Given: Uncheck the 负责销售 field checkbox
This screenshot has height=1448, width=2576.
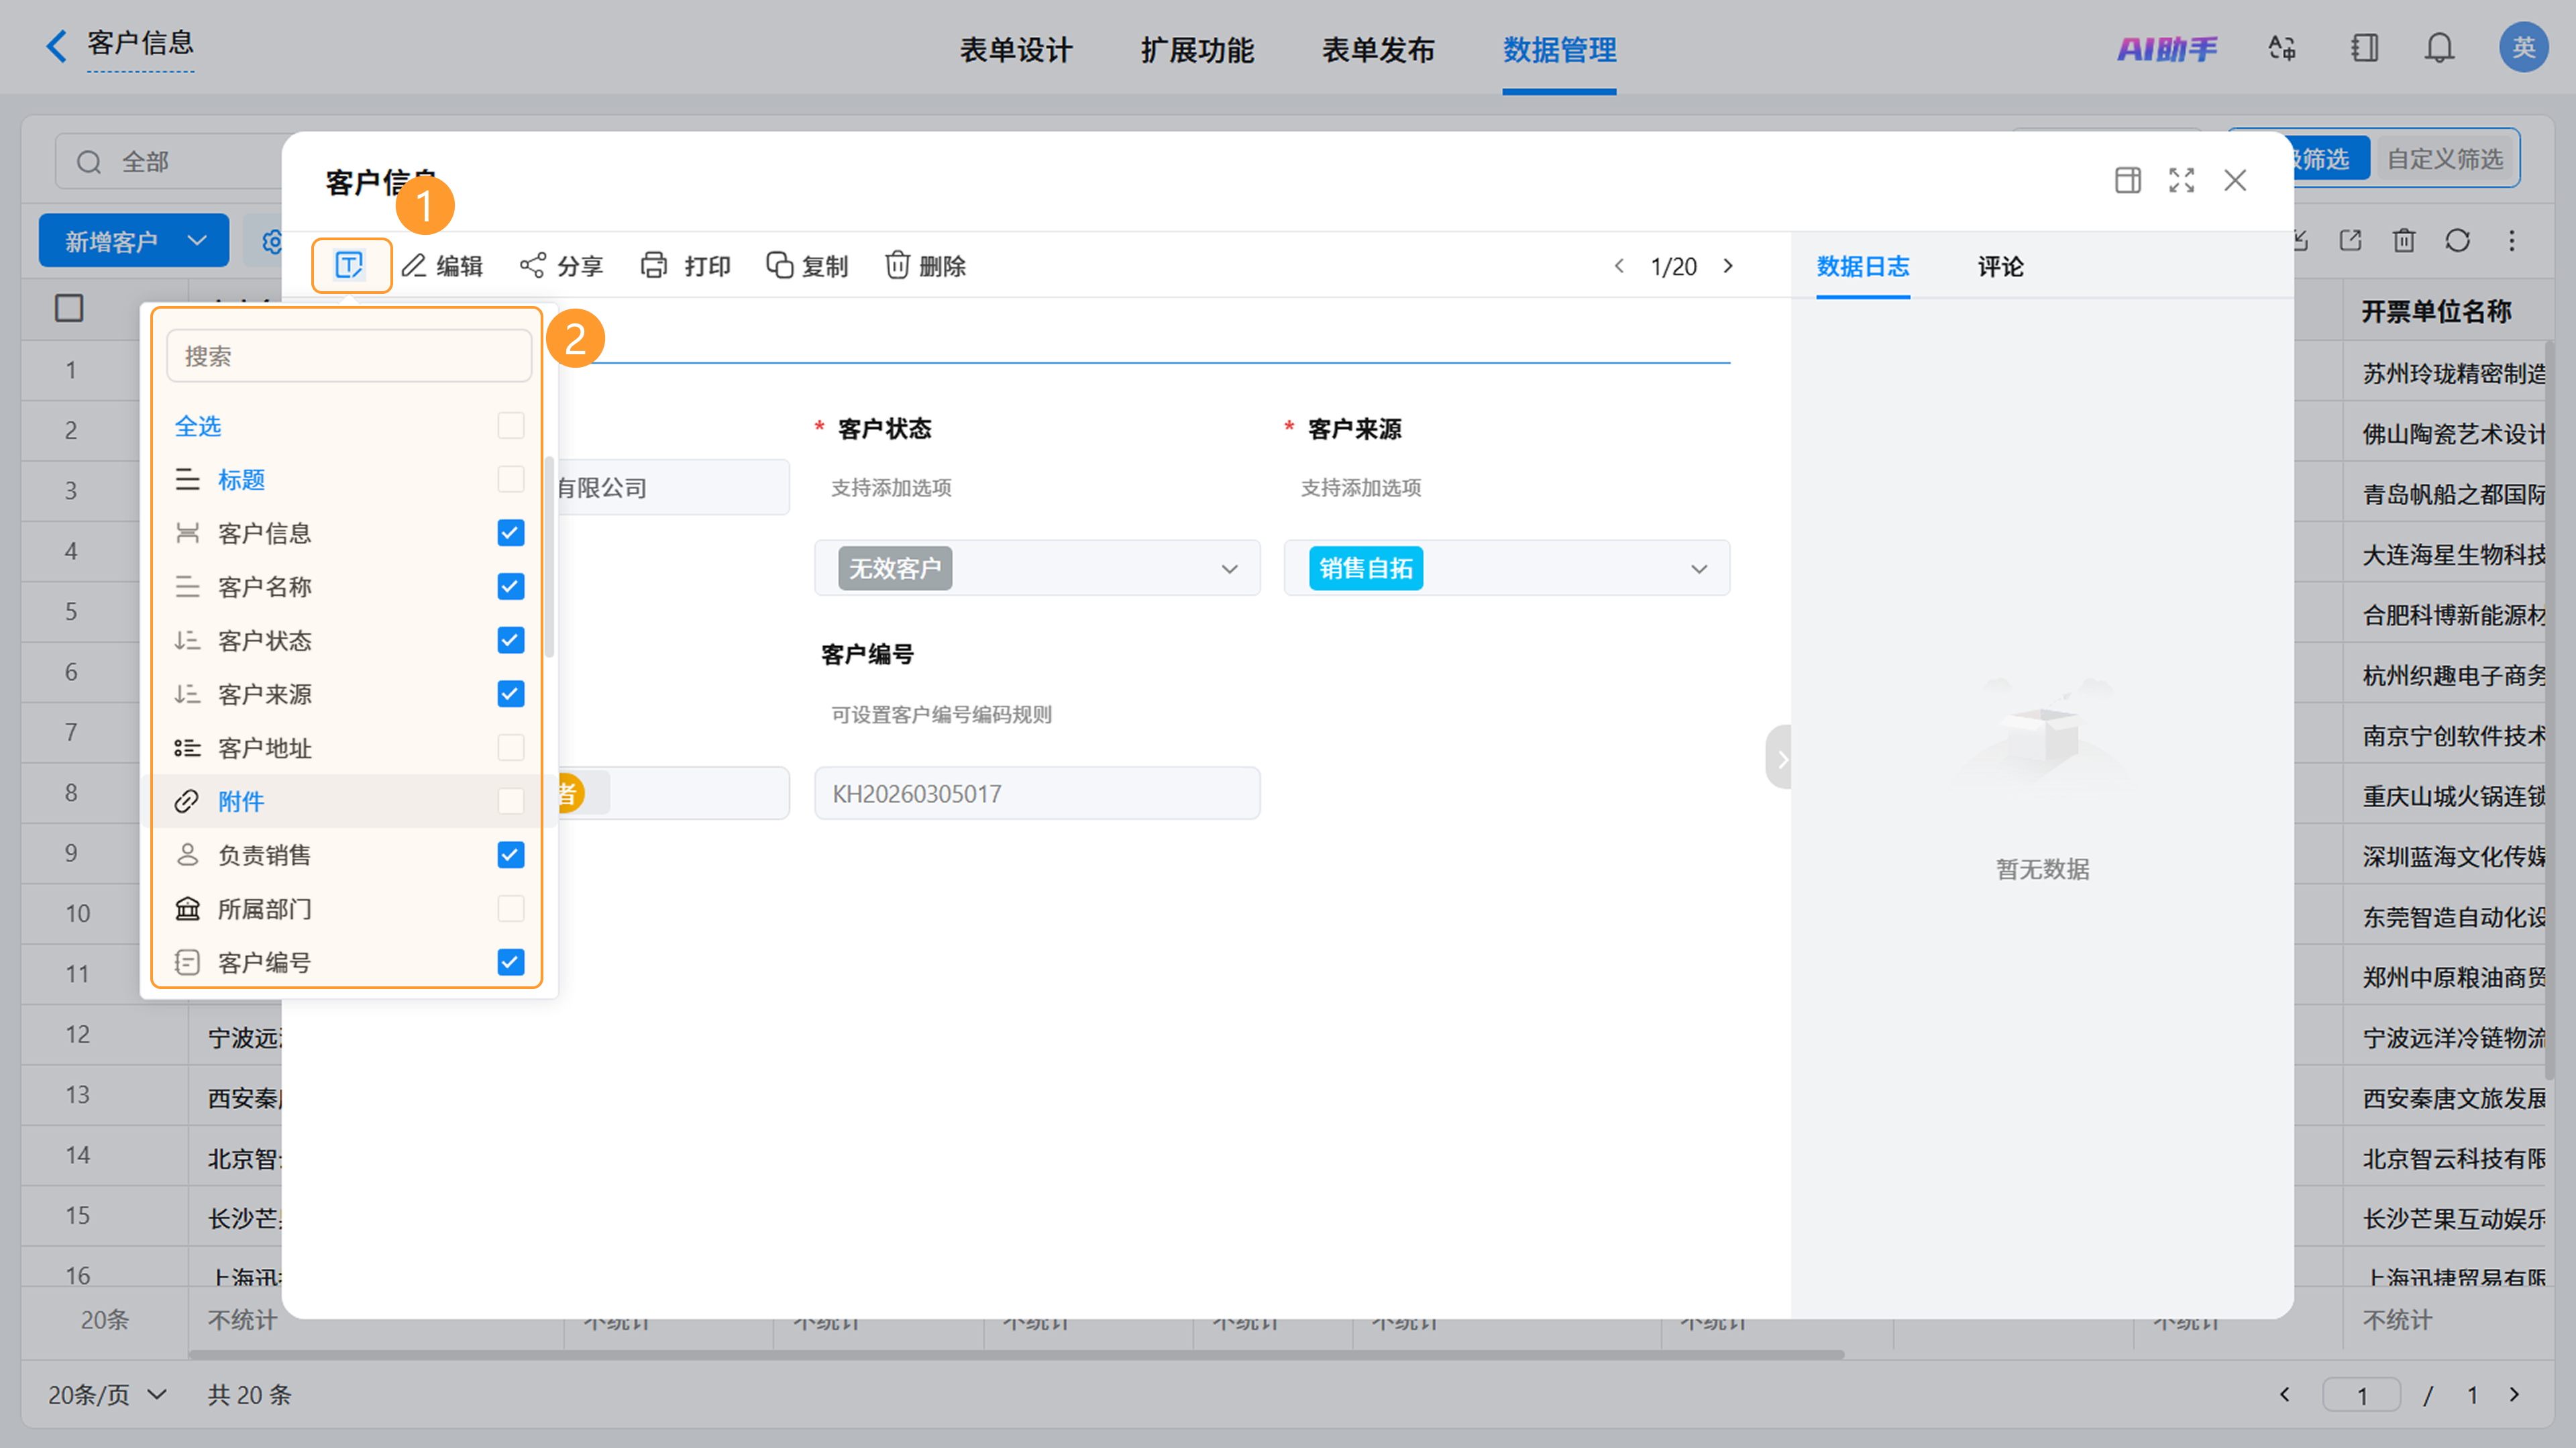Looking at the screenshot, I should (511, 855).
